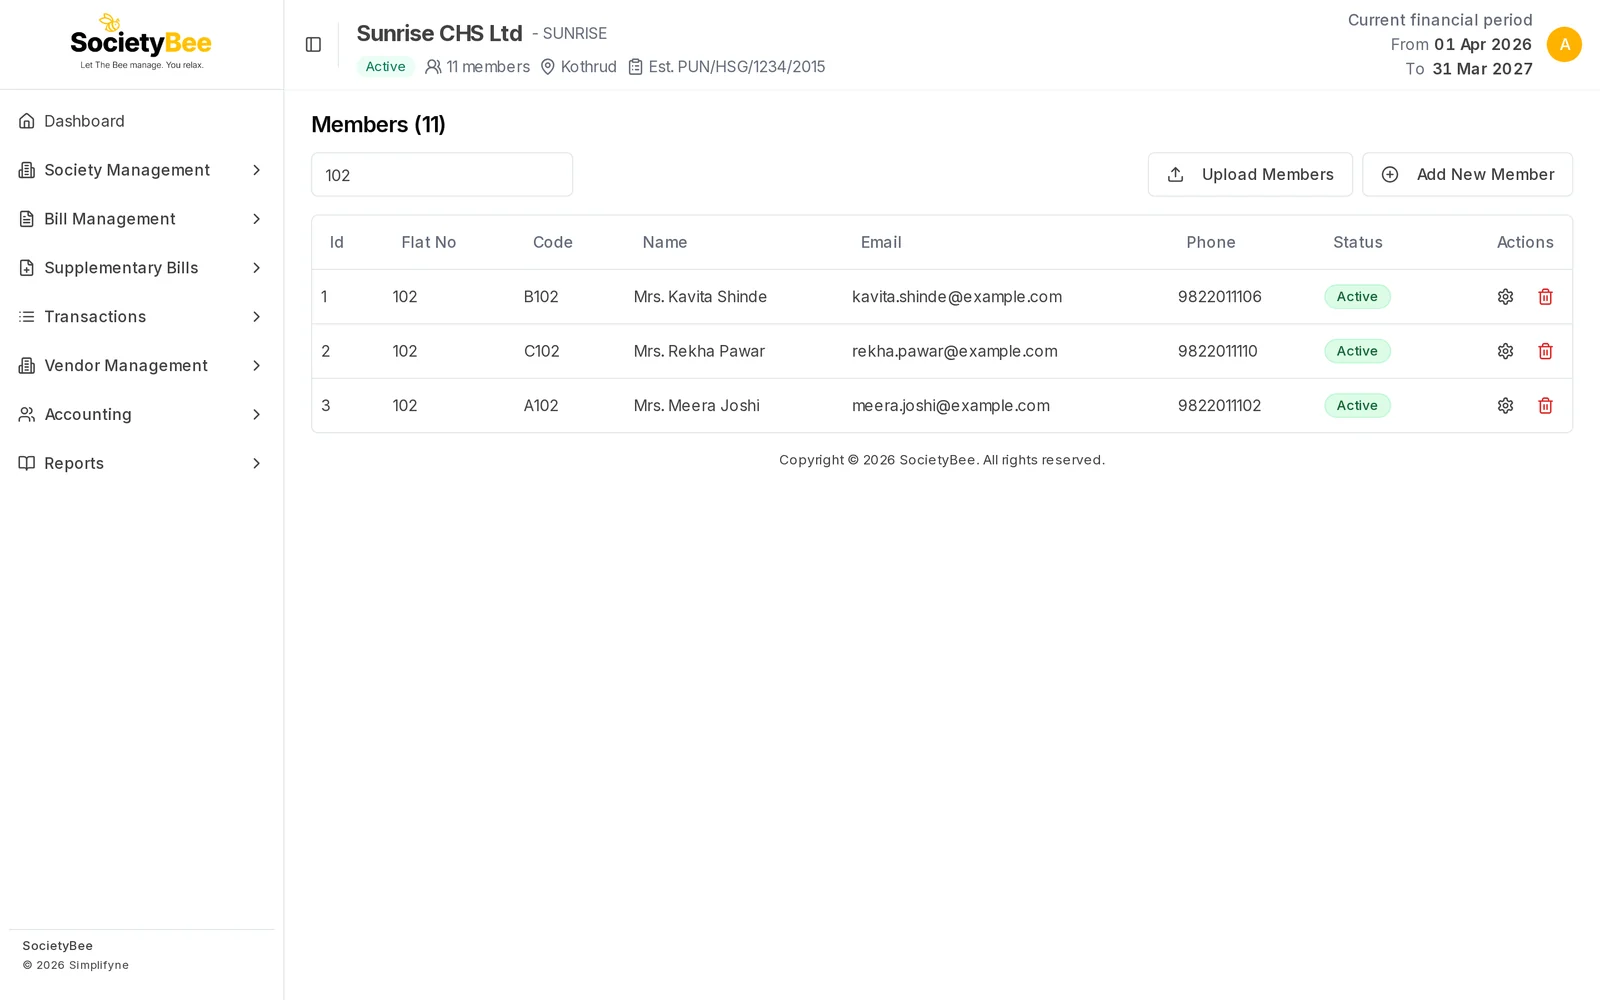
Task: Select code cell C102
Action: [x=542, y=351]
